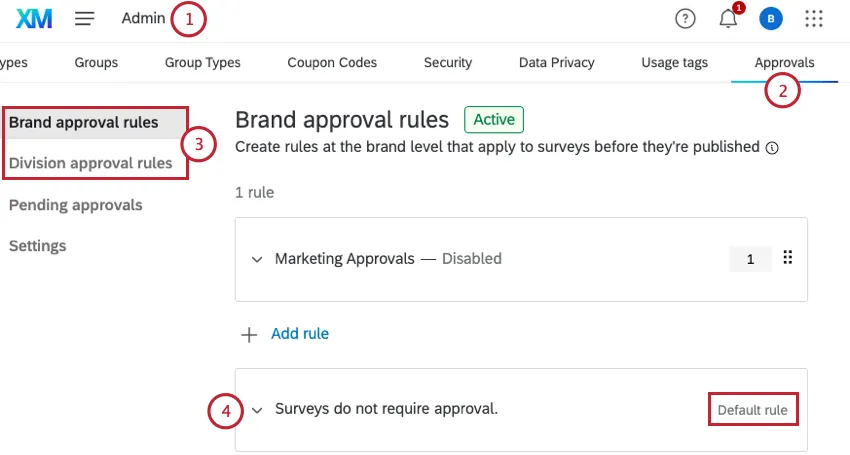Click the drag handle on Marketing Approvals
The height and width of the screenshot is (455, 850).
click(x=787, y=258)
